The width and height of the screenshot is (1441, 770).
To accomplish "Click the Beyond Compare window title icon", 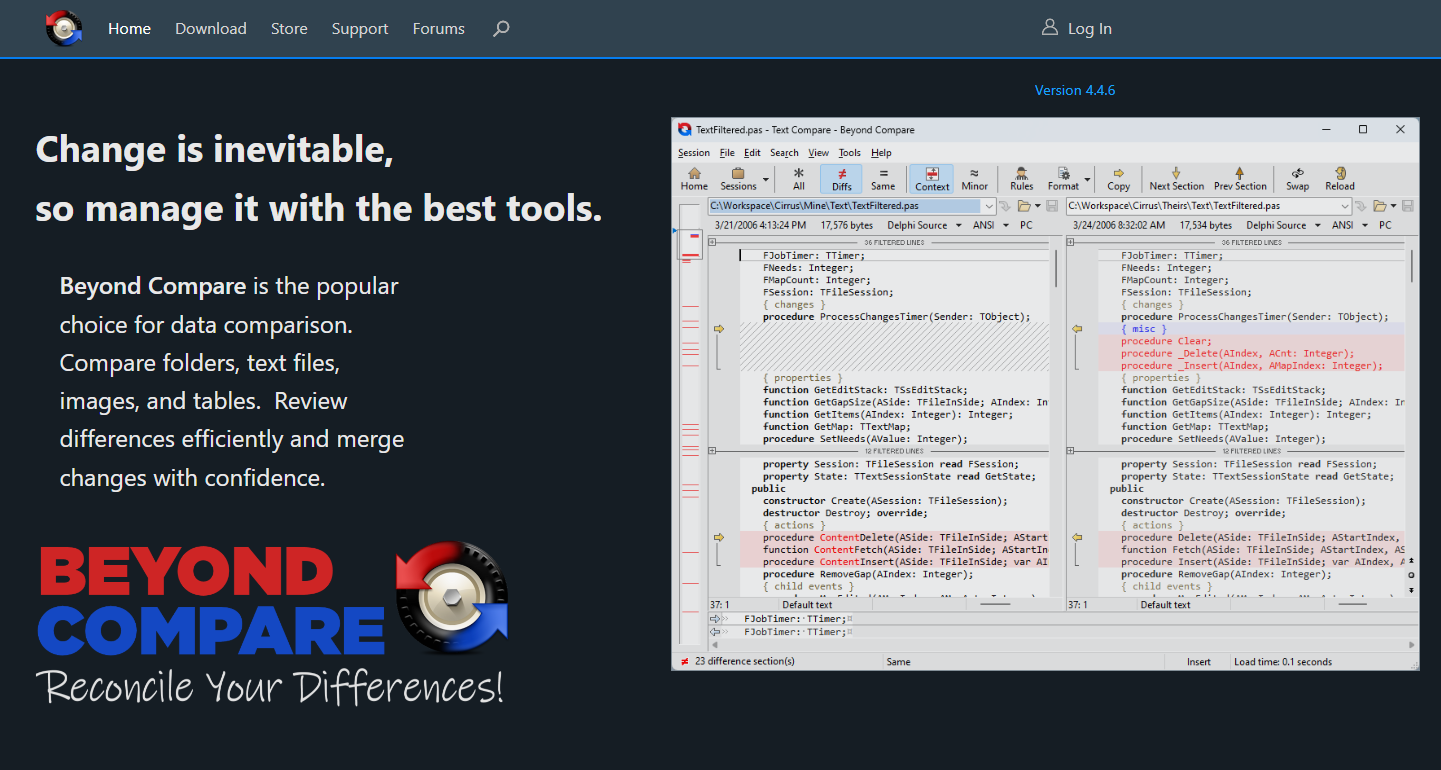I will click(684, 130).
